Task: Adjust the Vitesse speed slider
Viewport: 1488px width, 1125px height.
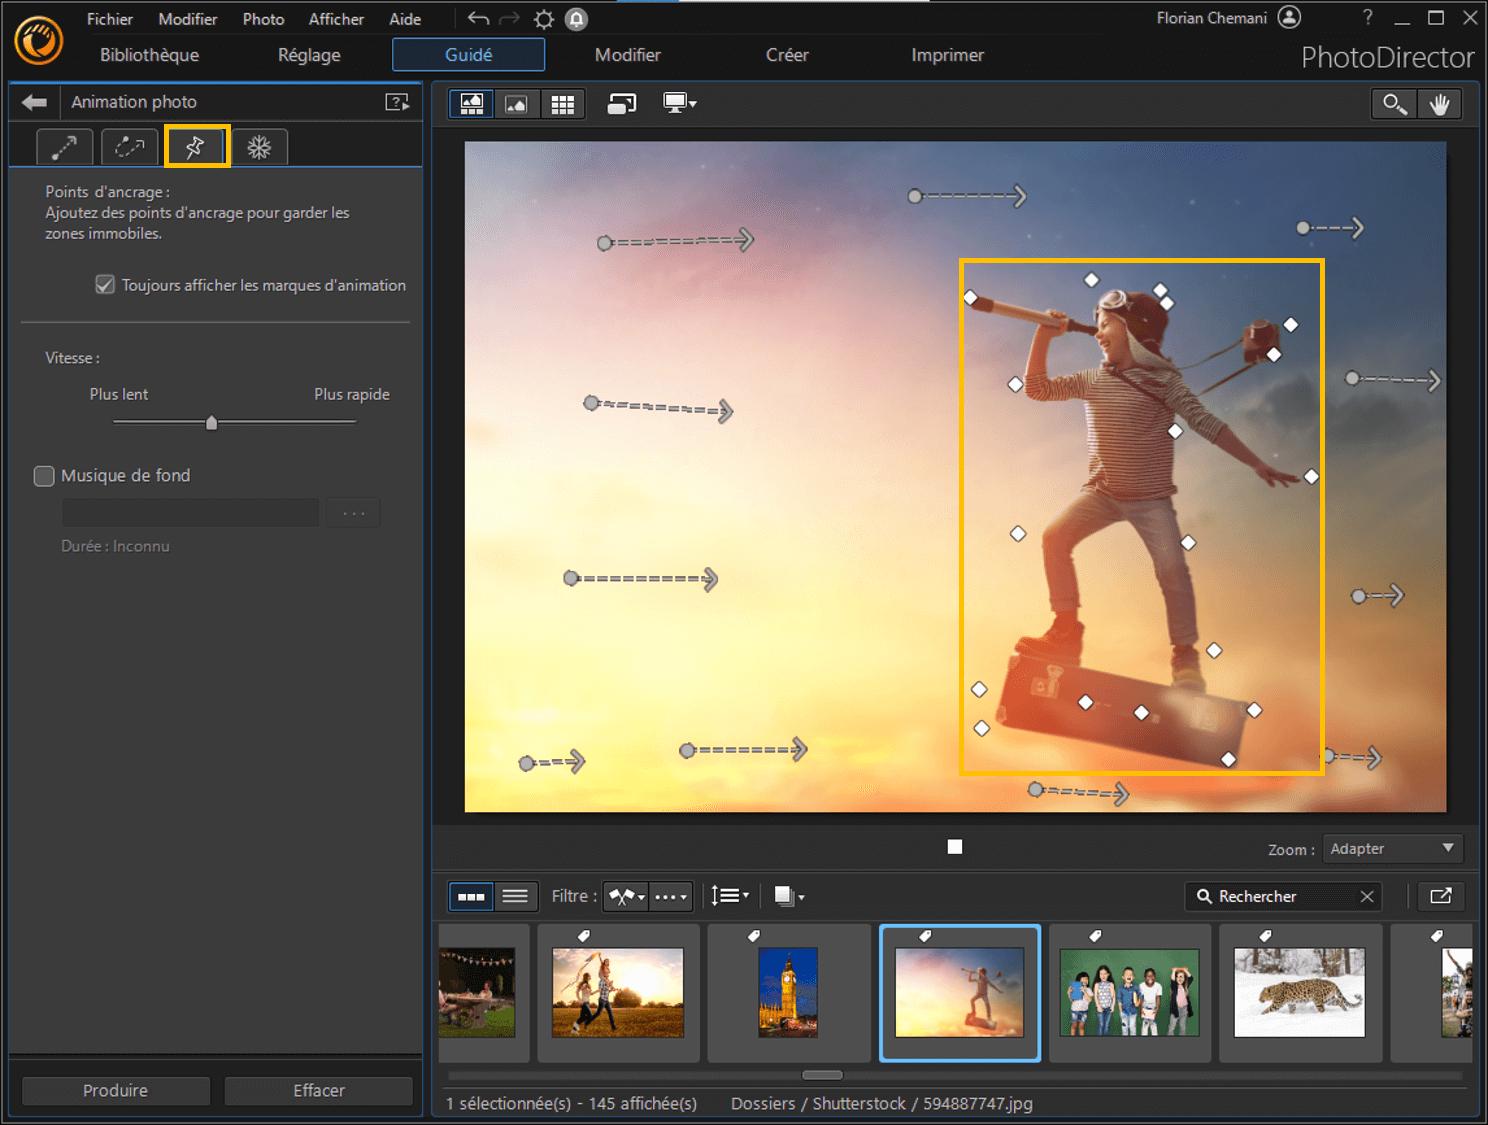Action: [x=211, y=422]
